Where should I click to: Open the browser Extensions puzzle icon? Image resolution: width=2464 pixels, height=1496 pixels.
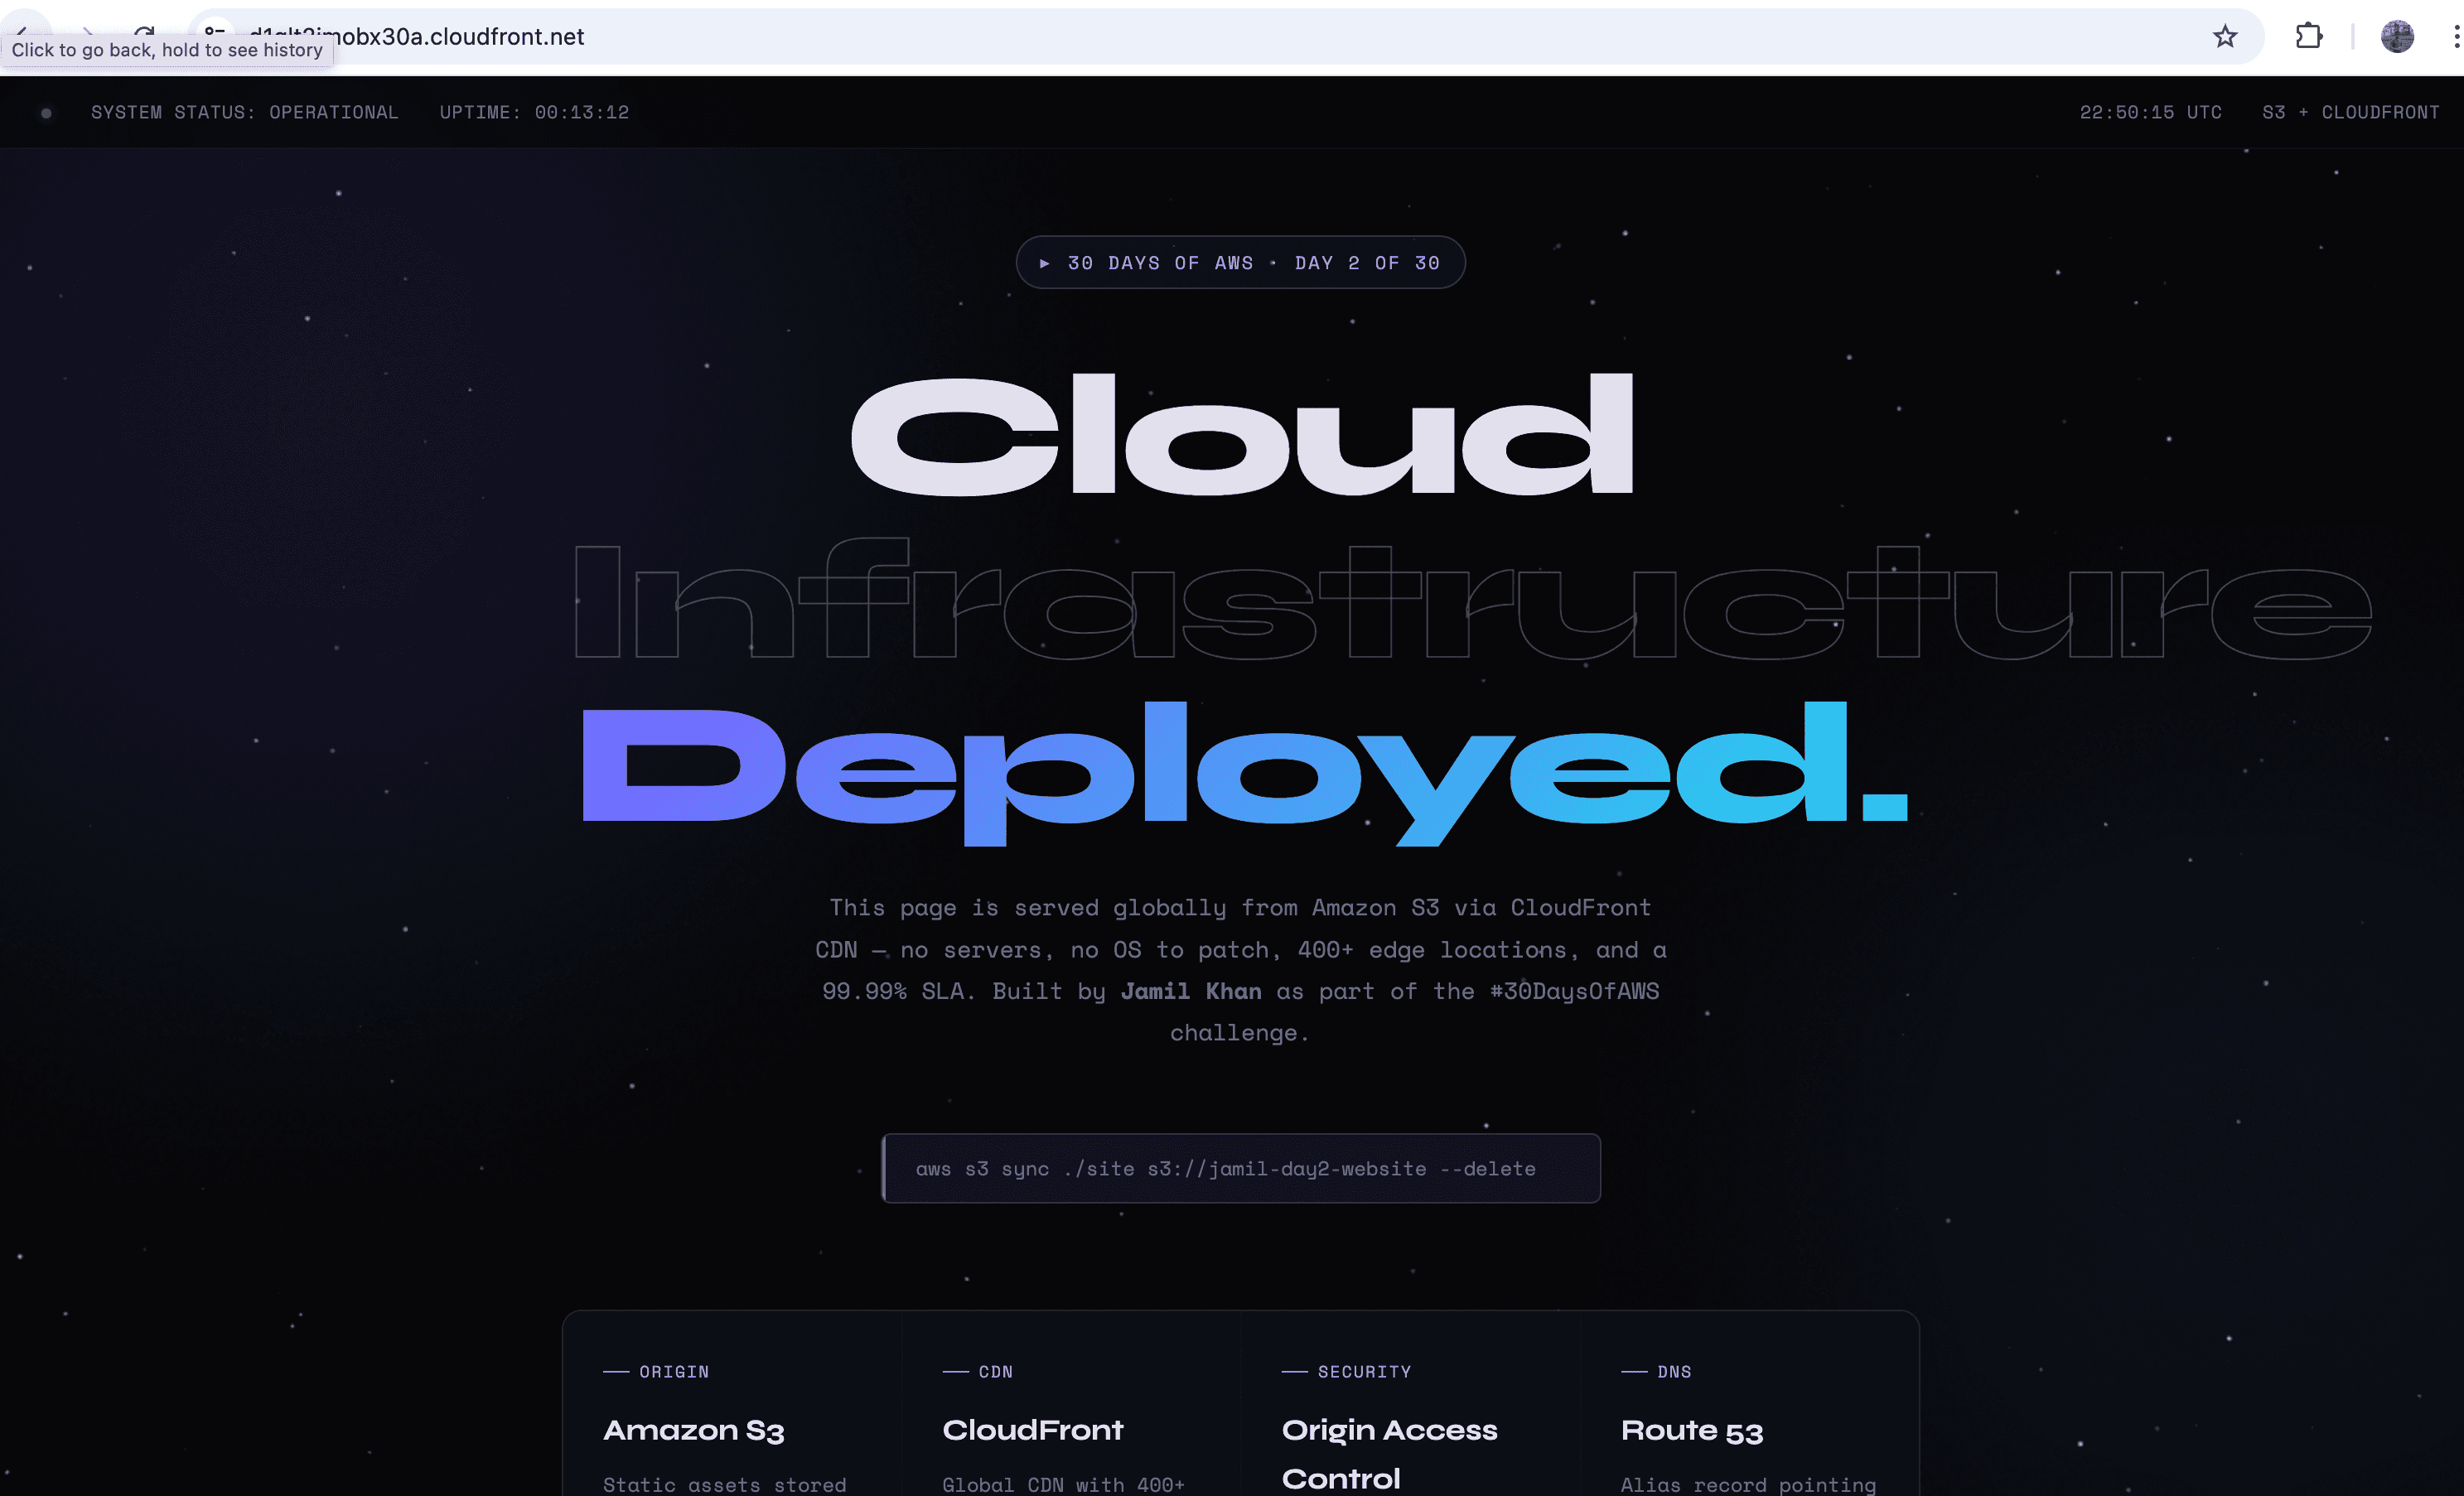(2309, 37)
